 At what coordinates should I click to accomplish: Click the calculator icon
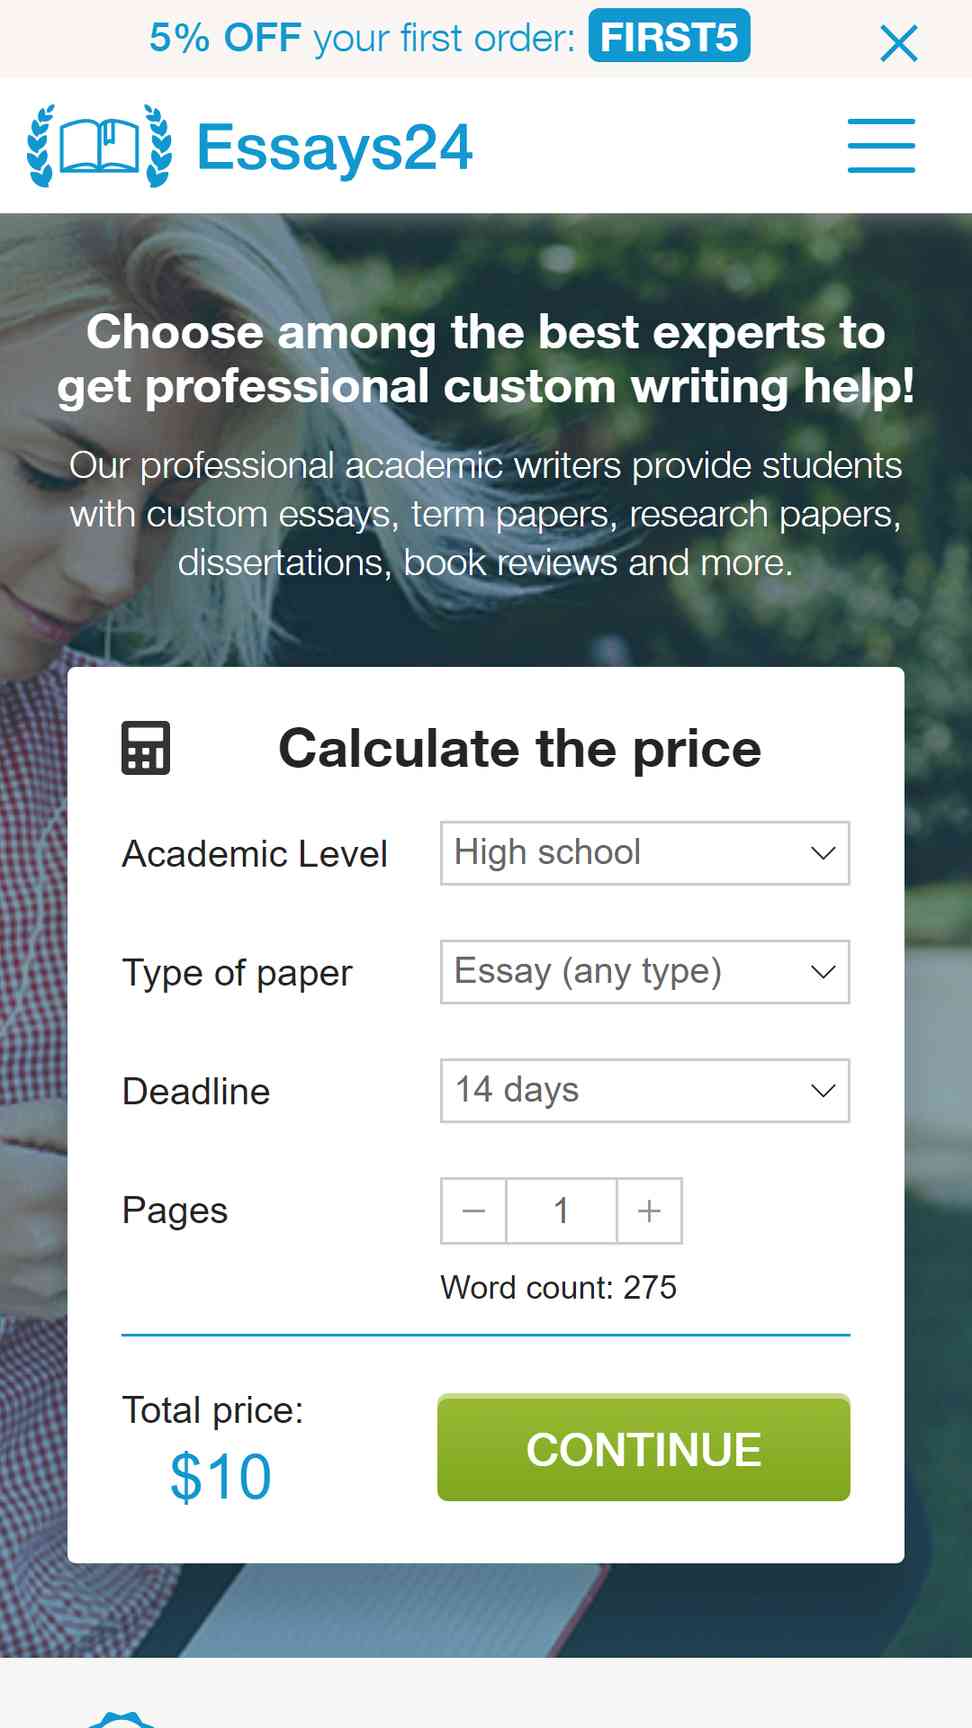tap(146, 748)
